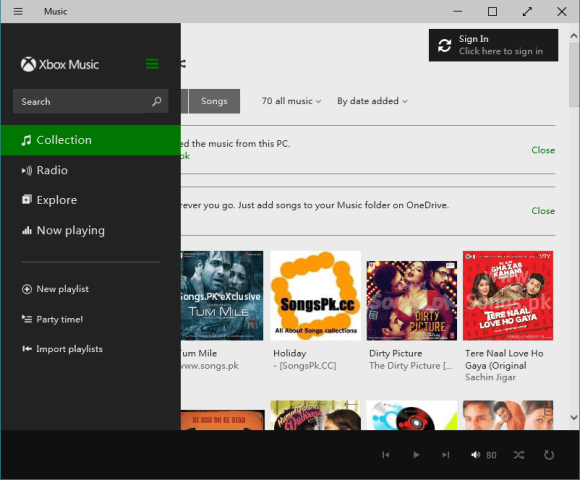Toggle shuffle mode

[519, 455]
